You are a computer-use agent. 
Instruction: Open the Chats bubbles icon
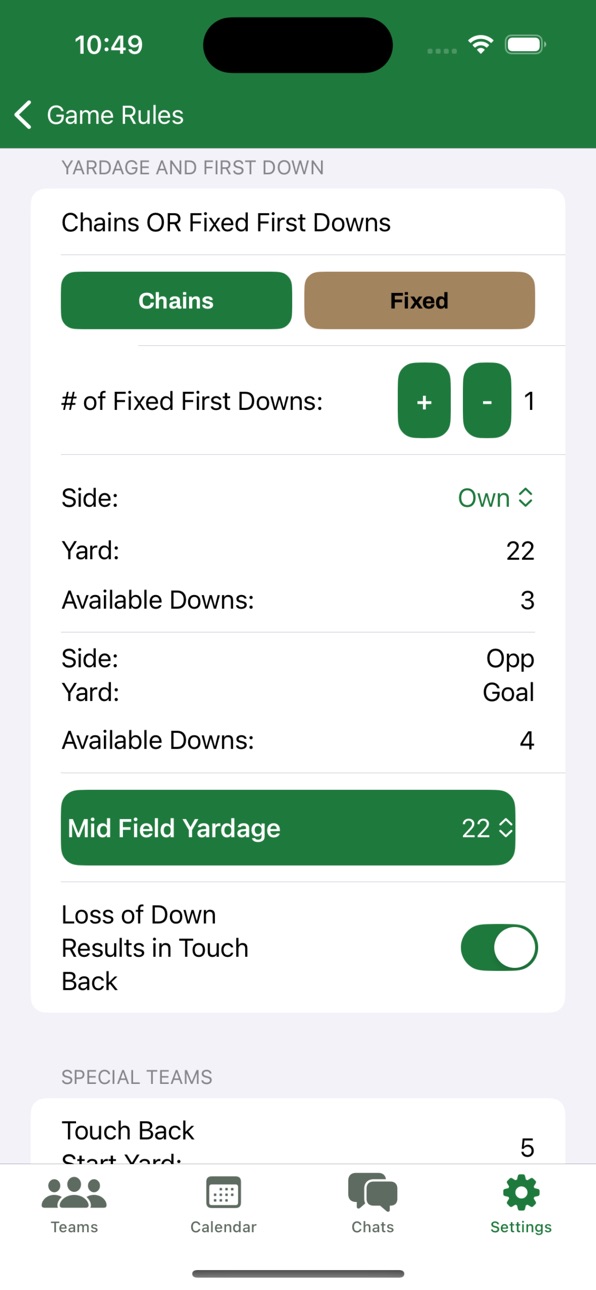click(372, 1192)
